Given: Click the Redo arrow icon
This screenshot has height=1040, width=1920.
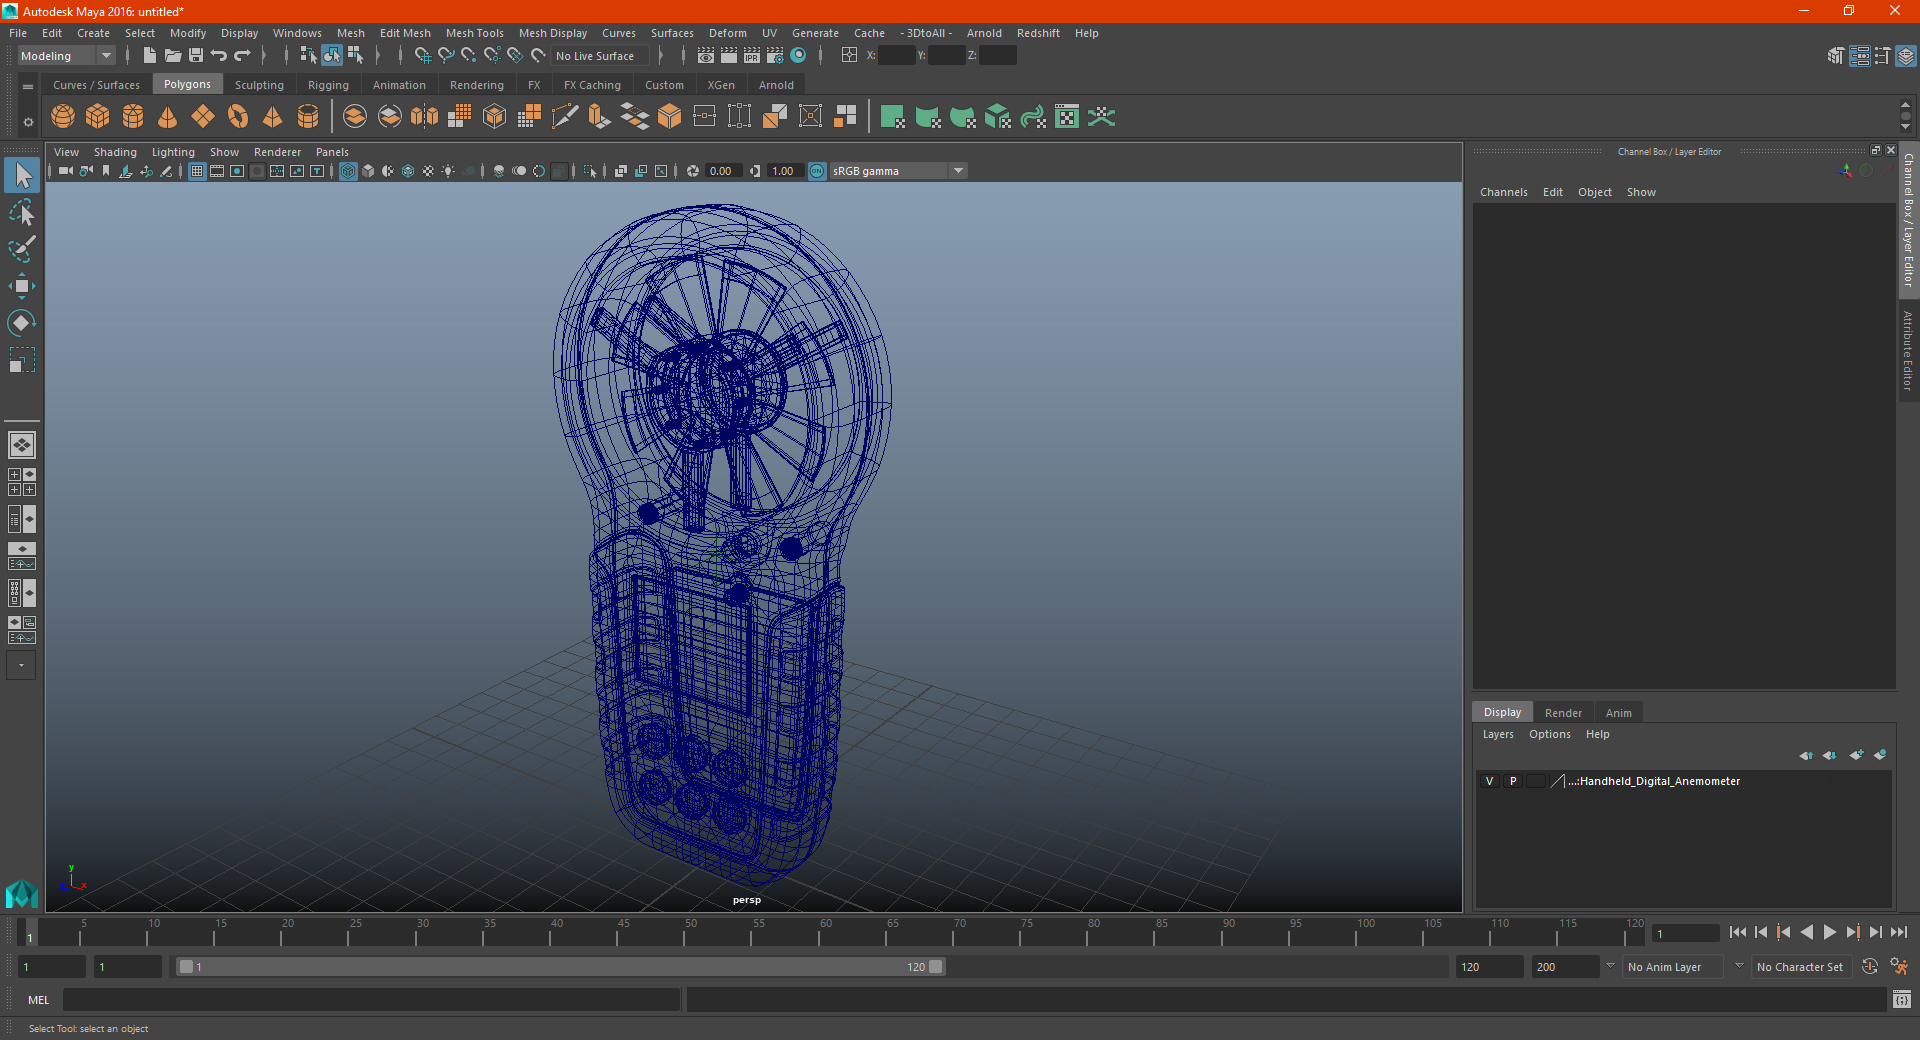Looking at the screenshot, I should 242,56.
